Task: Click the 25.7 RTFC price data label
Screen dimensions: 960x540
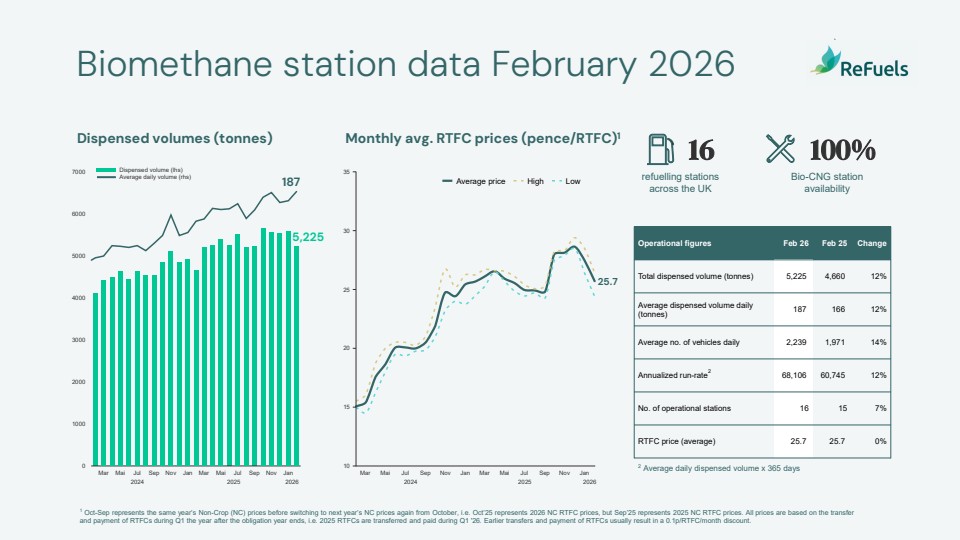Action: (x=609, y=283)
